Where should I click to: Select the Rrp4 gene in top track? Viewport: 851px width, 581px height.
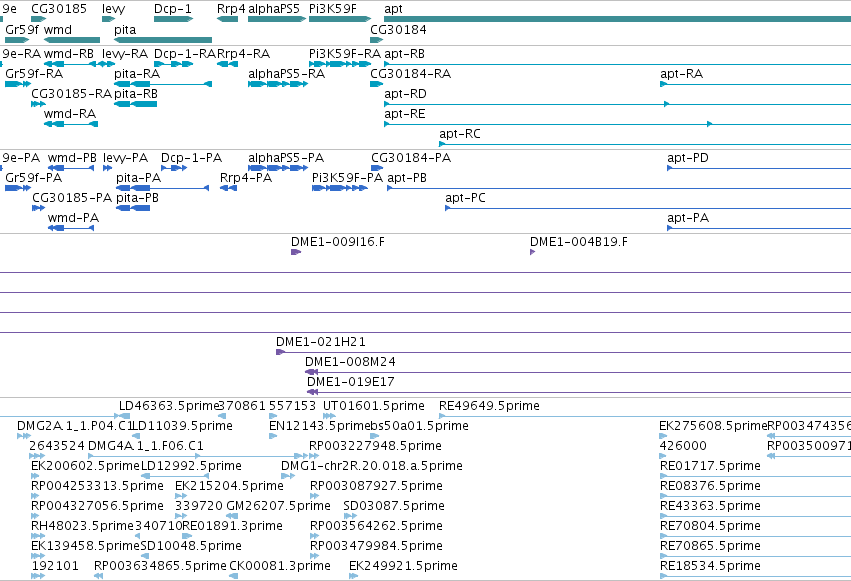pos(227,19)
